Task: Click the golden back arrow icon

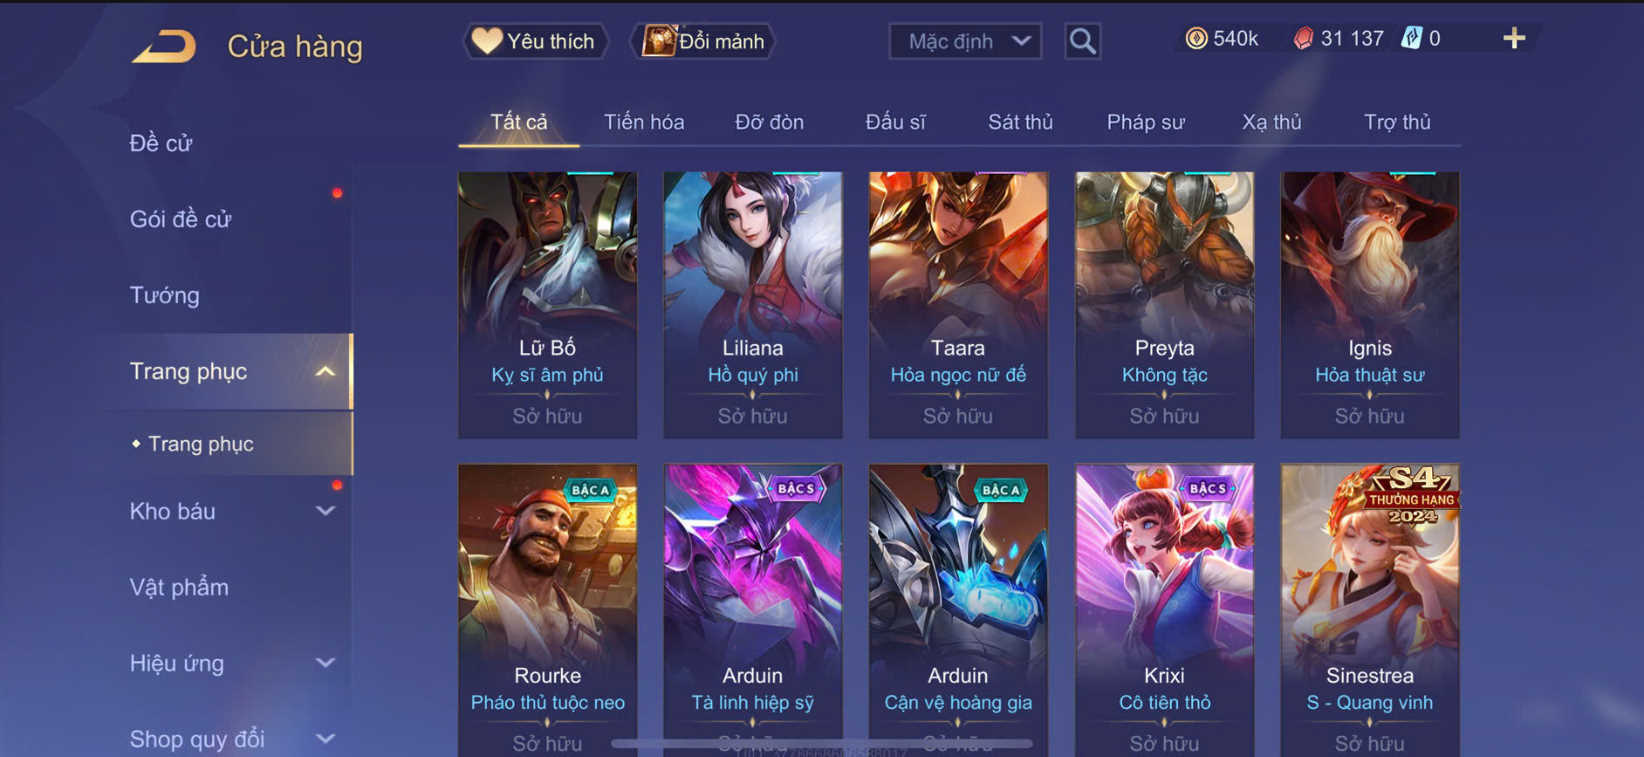Action: (x=165, y=46)
